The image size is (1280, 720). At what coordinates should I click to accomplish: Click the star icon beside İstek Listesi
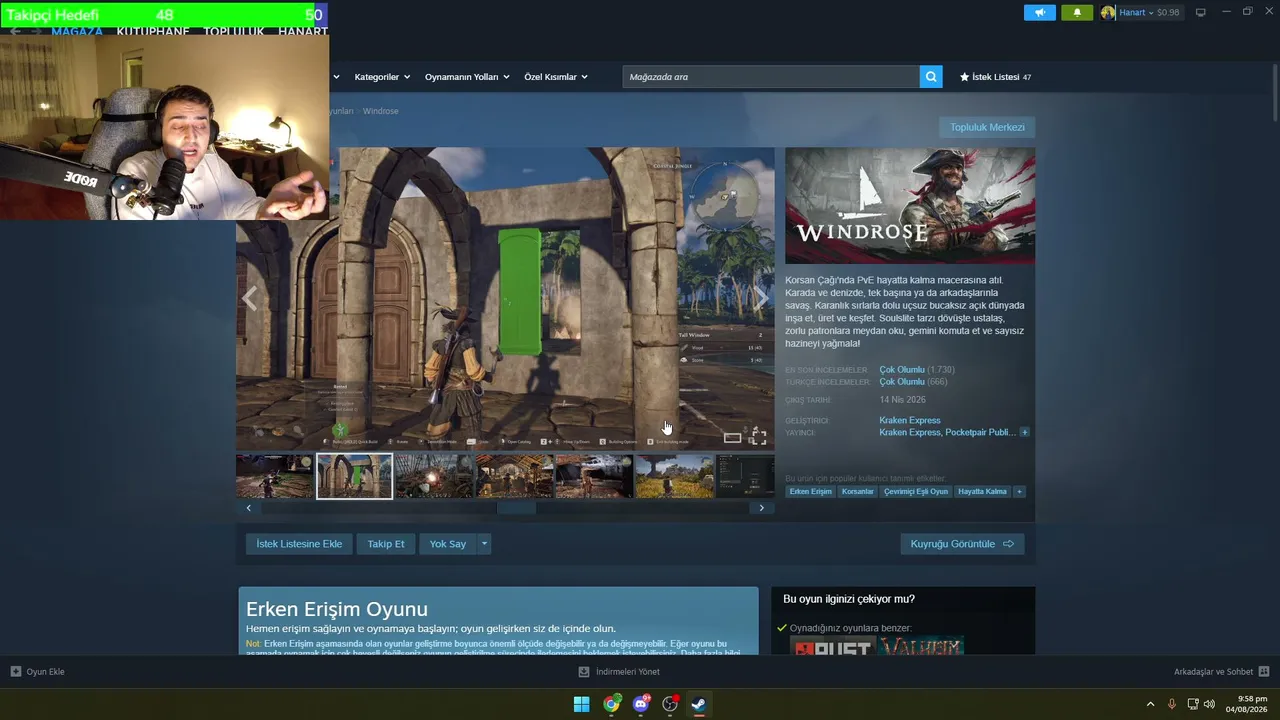965,77
